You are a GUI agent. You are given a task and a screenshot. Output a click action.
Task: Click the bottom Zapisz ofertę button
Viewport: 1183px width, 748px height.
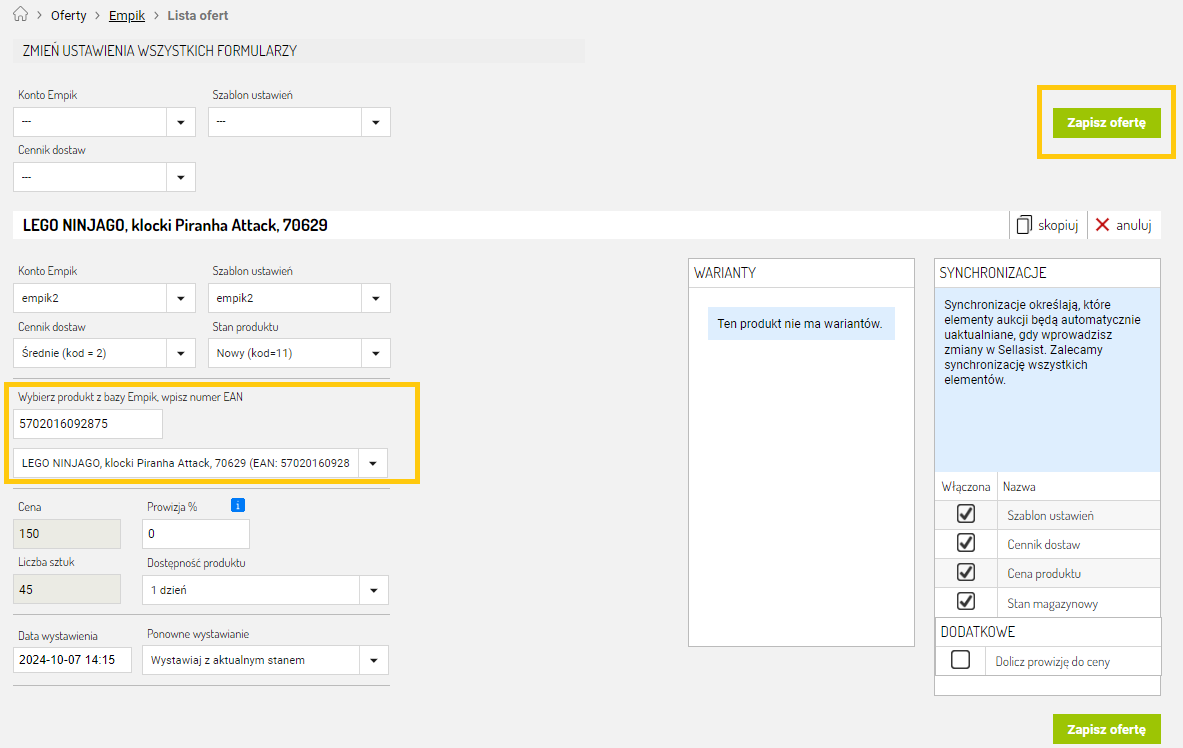1106,729
